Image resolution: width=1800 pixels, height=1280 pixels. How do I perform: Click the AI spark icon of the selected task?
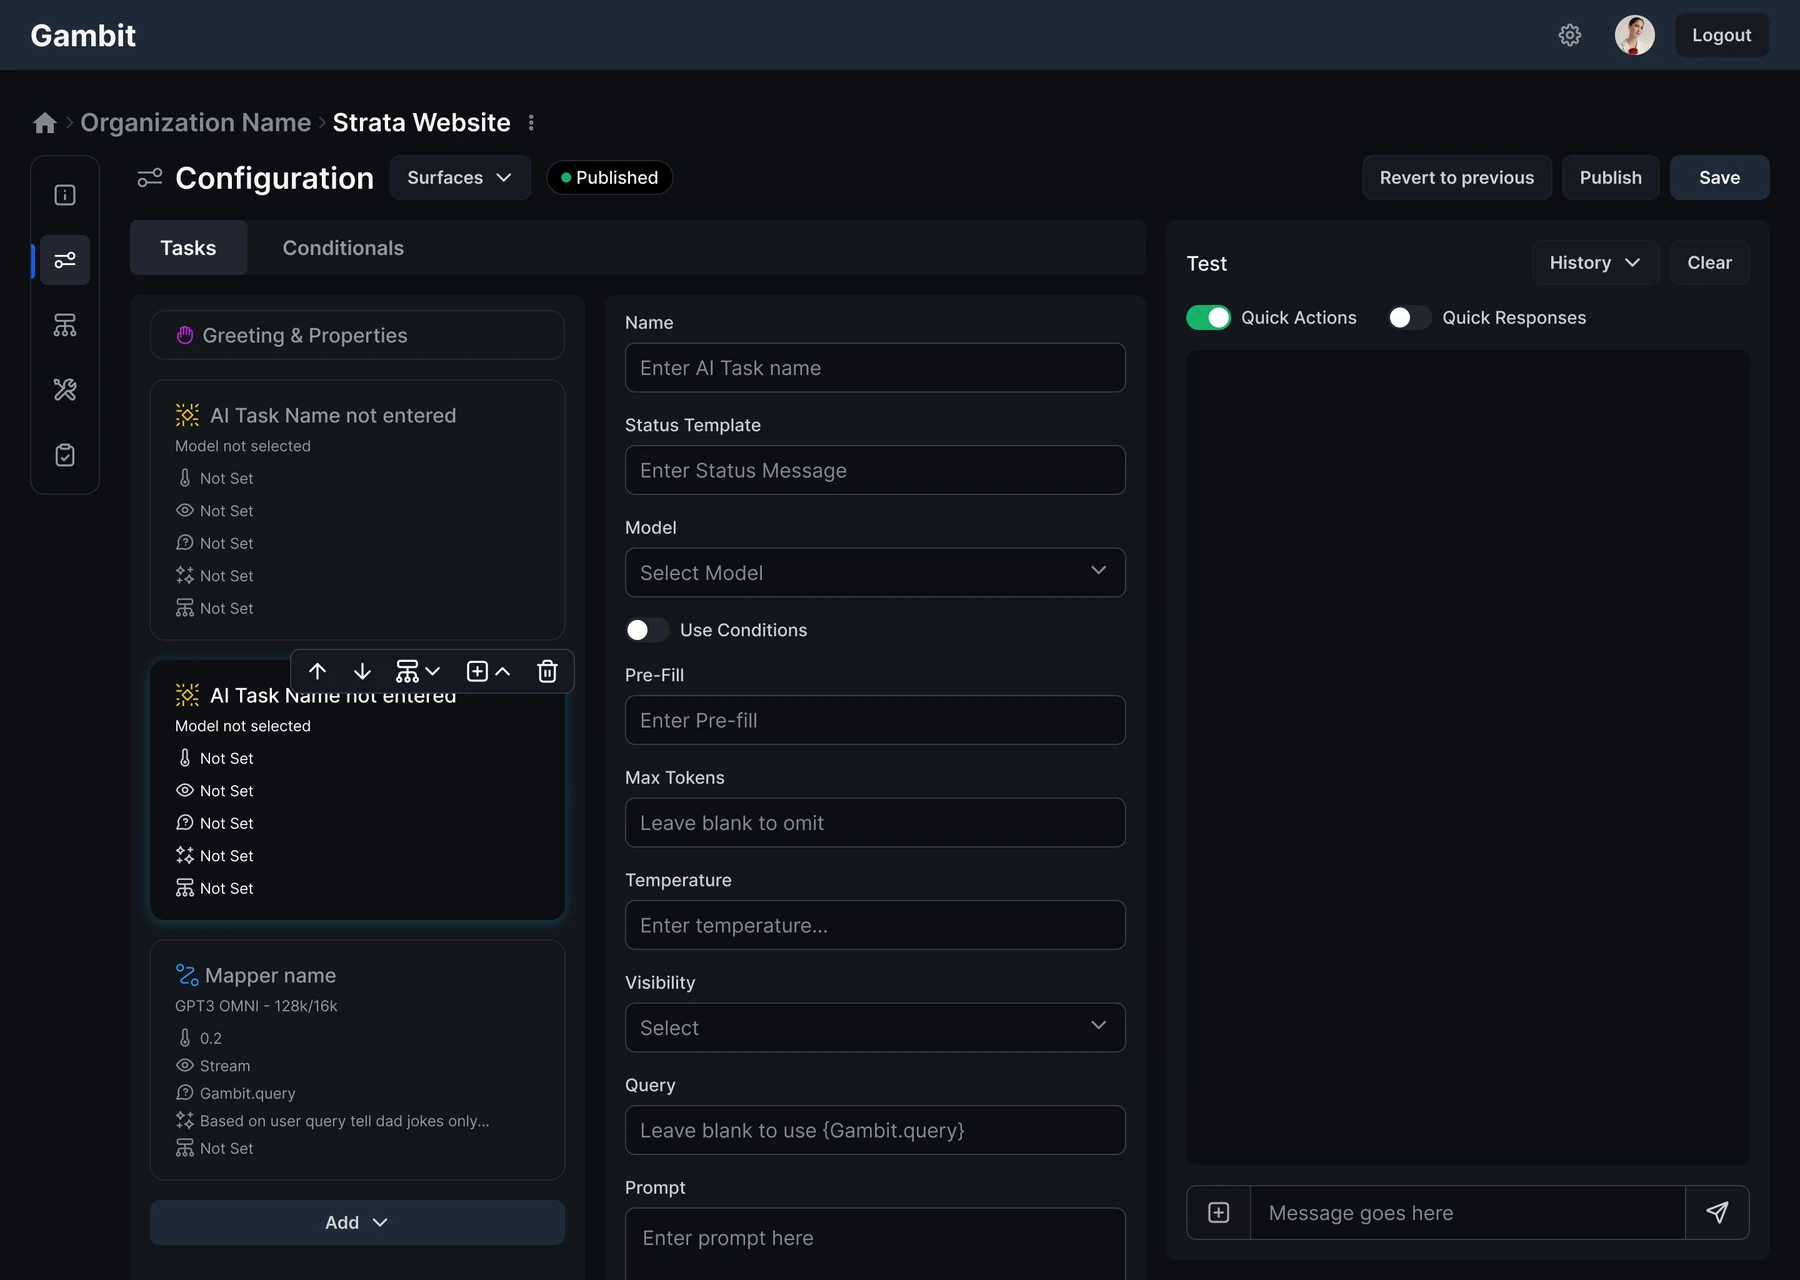[187, 695]
